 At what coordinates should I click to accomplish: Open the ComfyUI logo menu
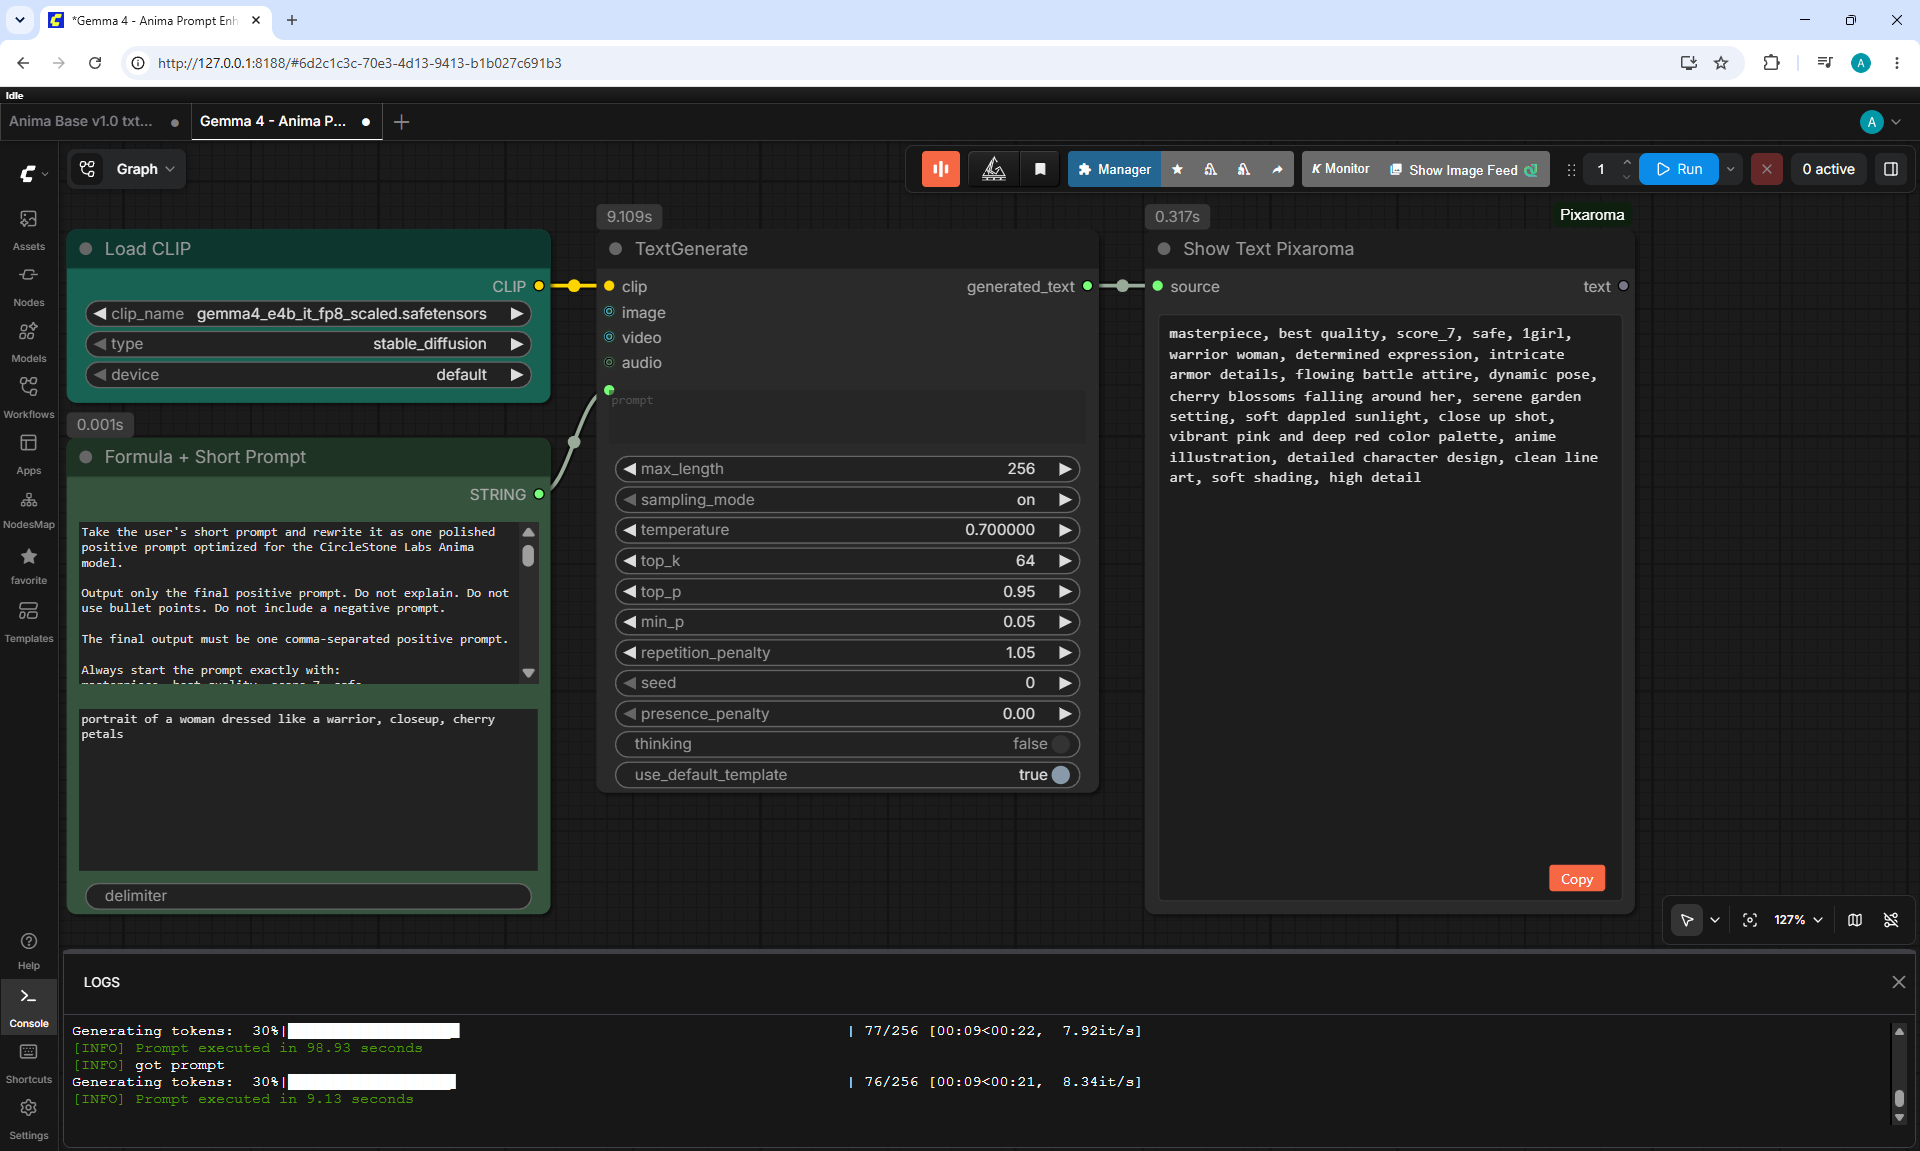point(33,173)
